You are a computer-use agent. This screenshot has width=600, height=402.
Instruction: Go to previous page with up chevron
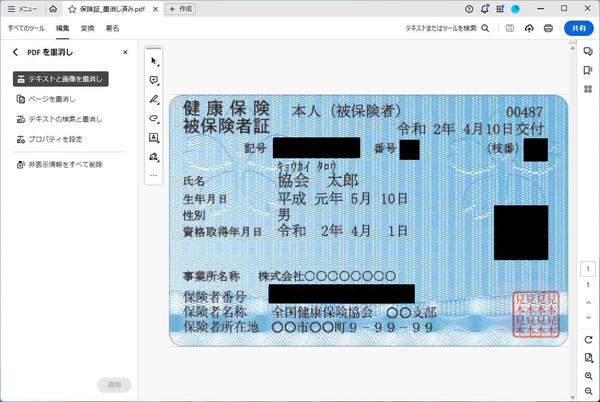click(x=588, y=303)
